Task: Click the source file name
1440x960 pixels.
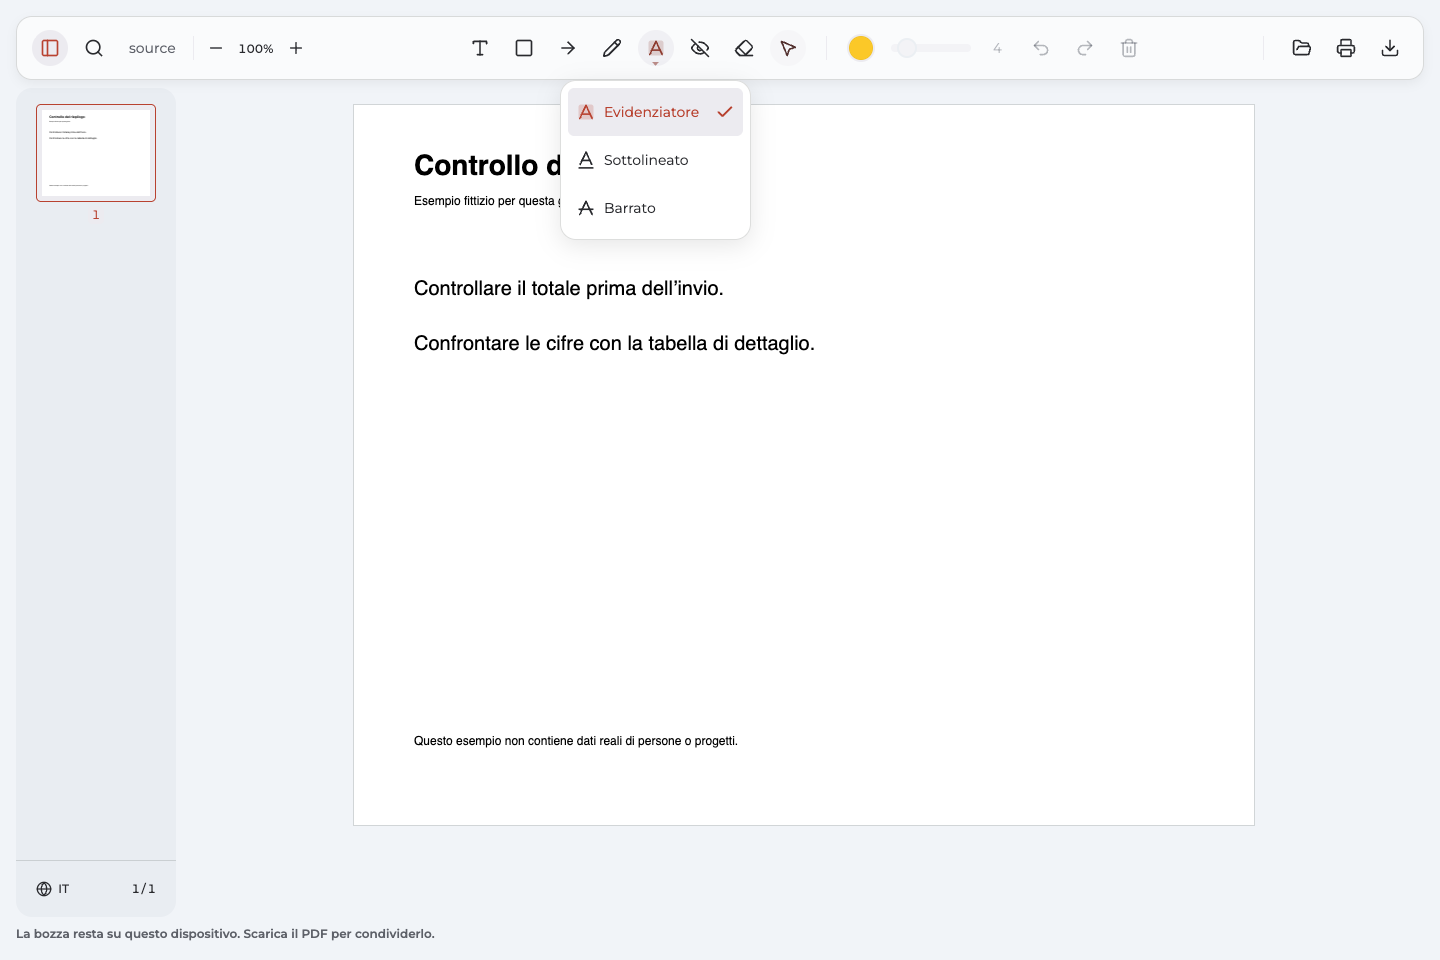Action: 152,48
